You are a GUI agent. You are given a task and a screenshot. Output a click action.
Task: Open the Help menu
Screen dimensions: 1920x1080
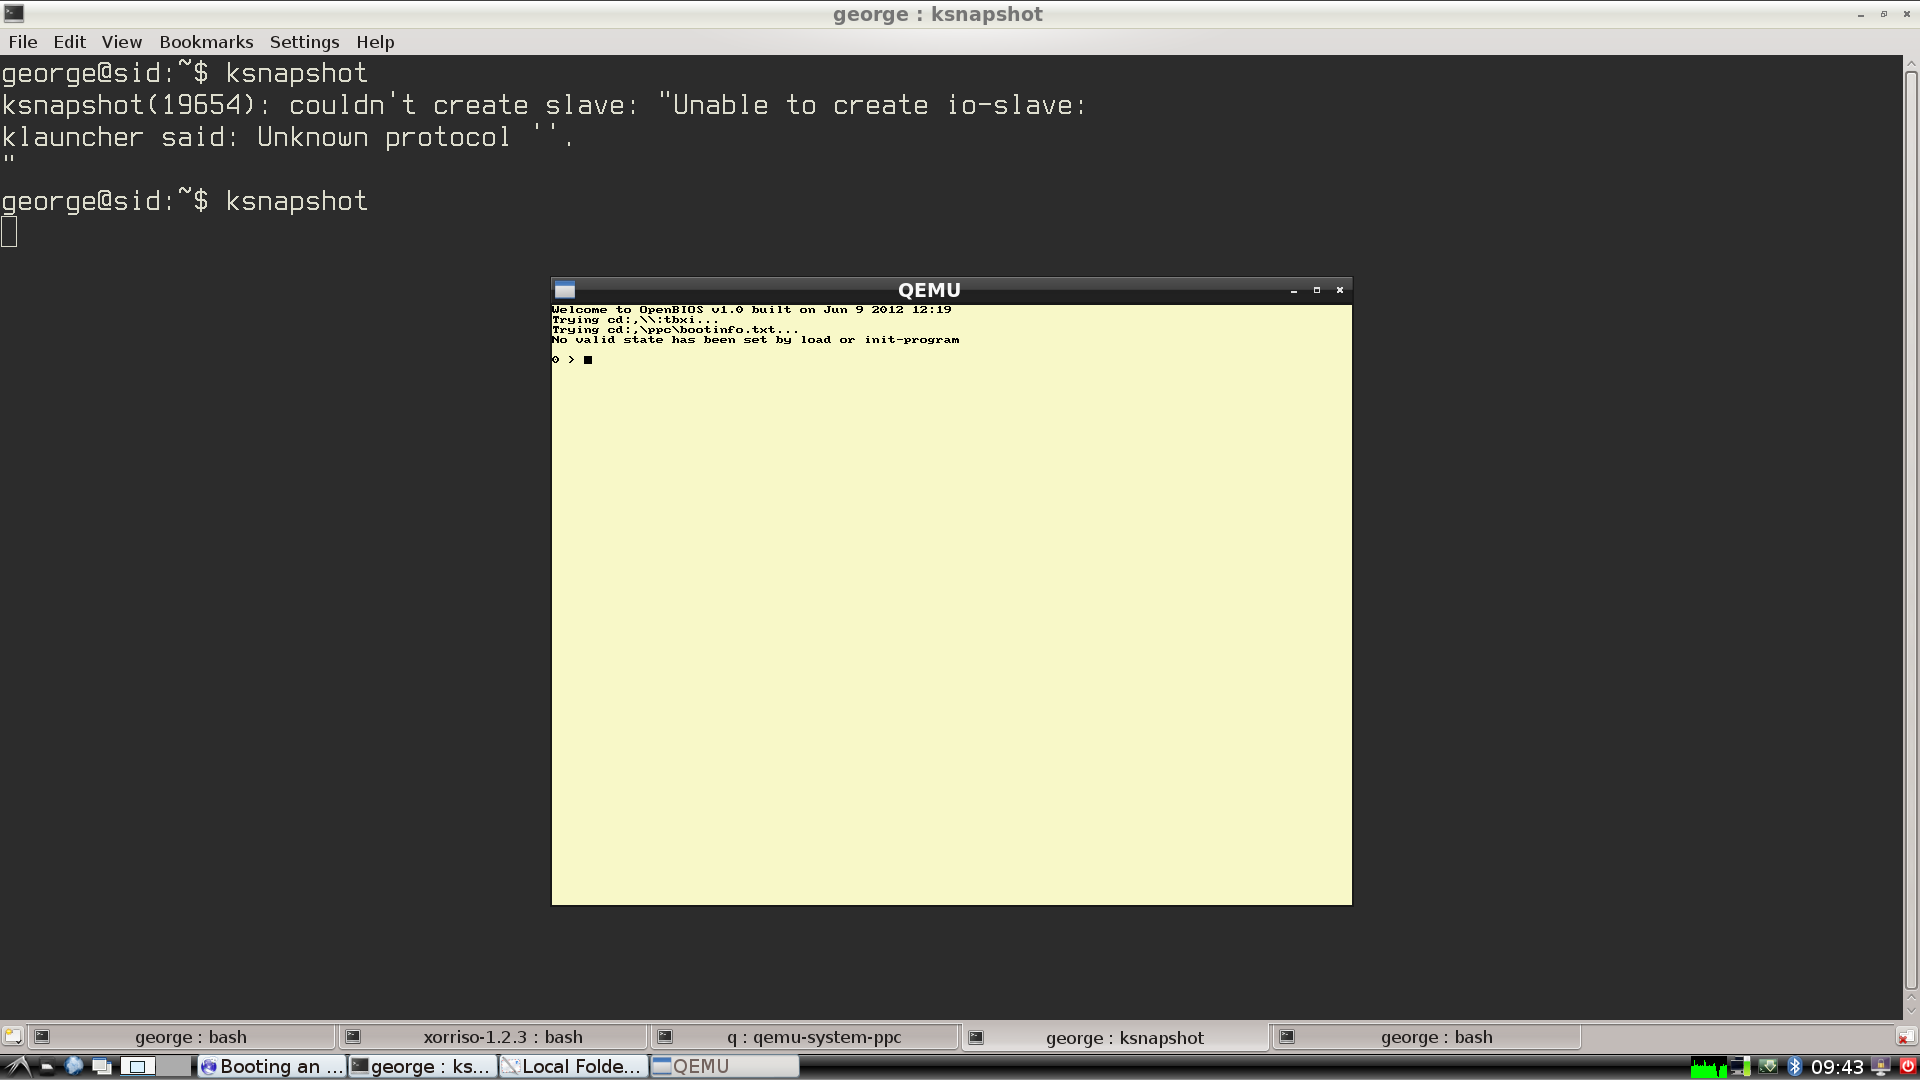click(x=375, y=42)
